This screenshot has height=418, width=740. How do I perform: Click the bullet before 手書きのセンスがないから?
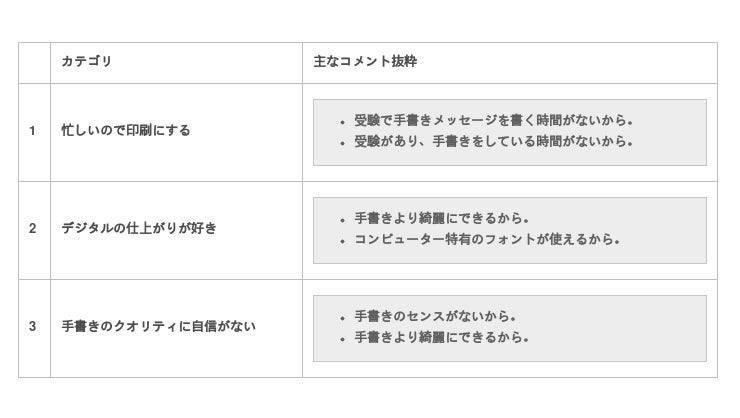pos(342,318)
